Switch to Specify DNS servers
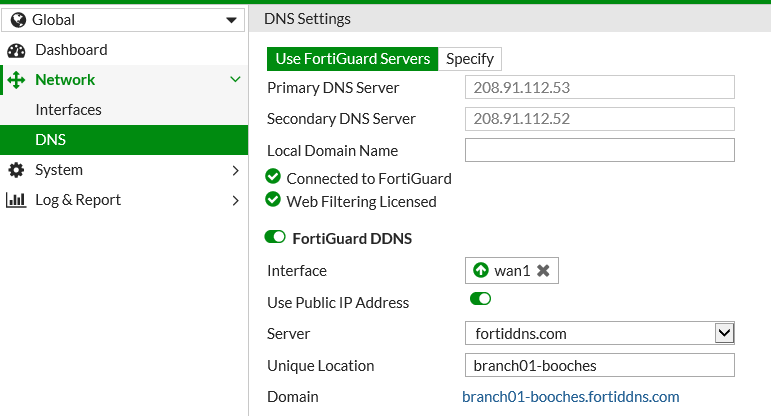This screenshot has height=416, width=771. click(x=470, y=59)
